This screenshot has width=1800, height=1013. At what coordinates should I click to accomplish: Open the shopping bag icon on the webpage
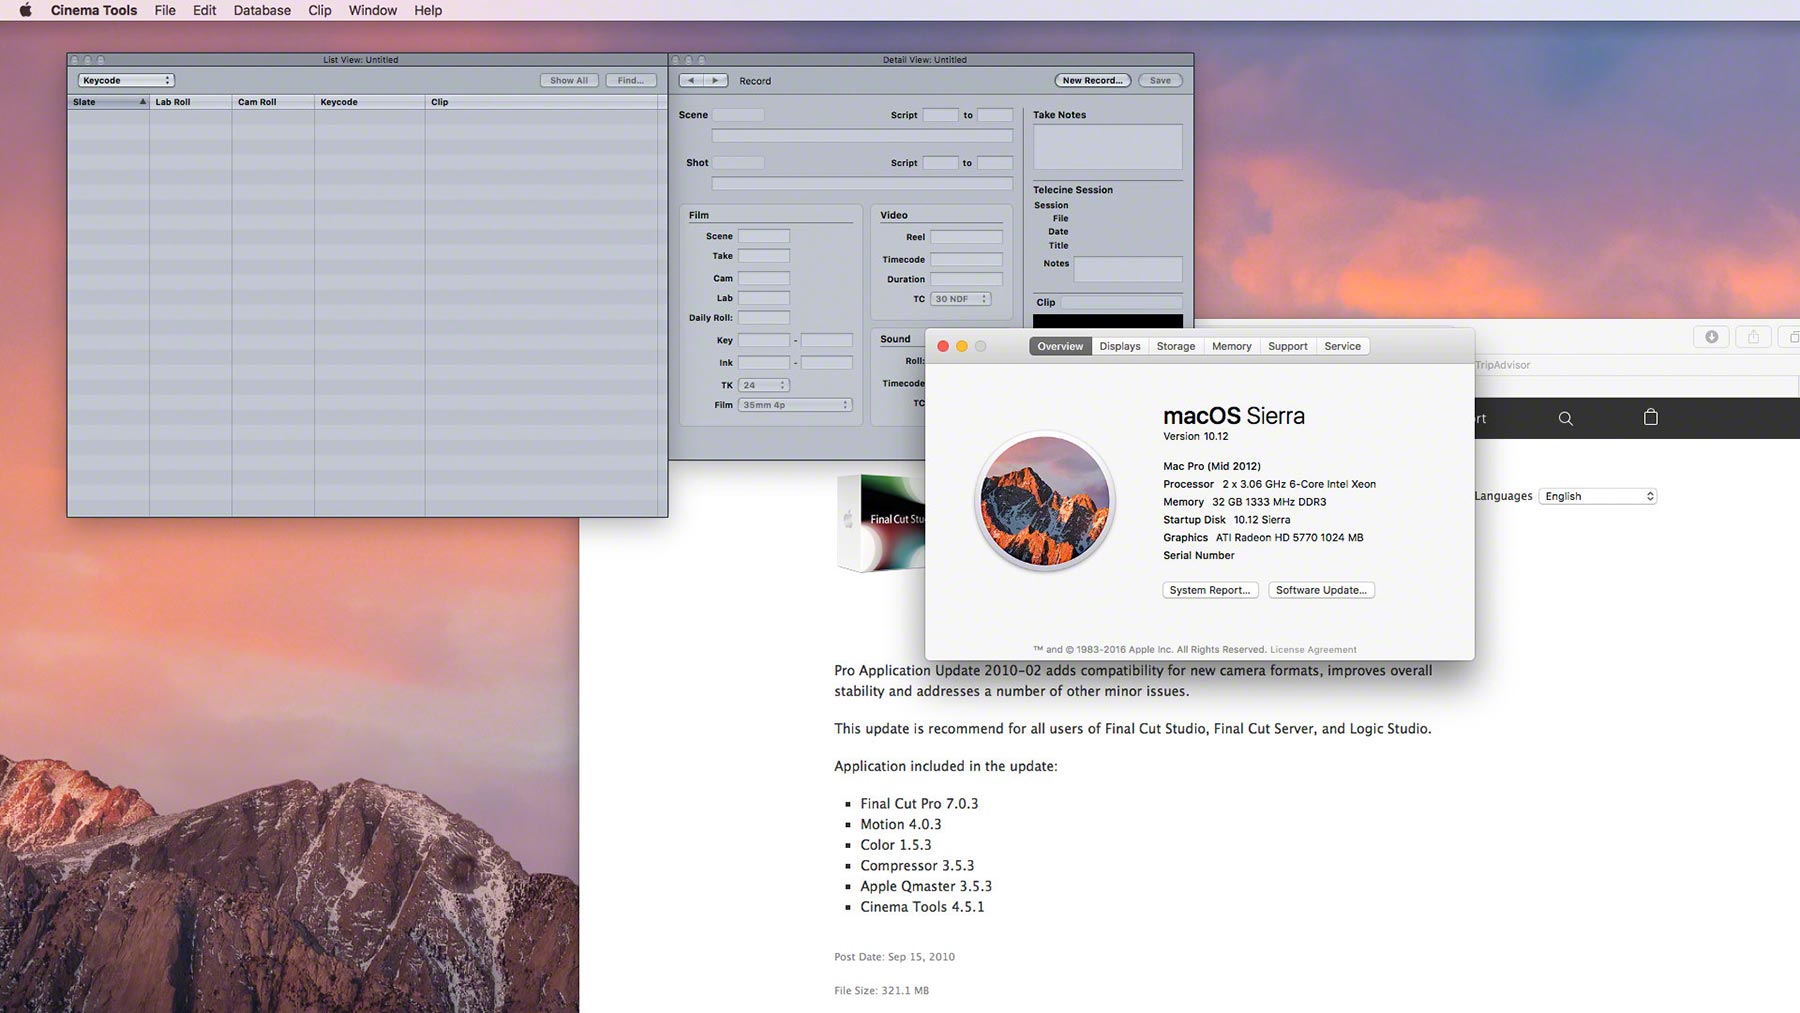point(1651,417)
